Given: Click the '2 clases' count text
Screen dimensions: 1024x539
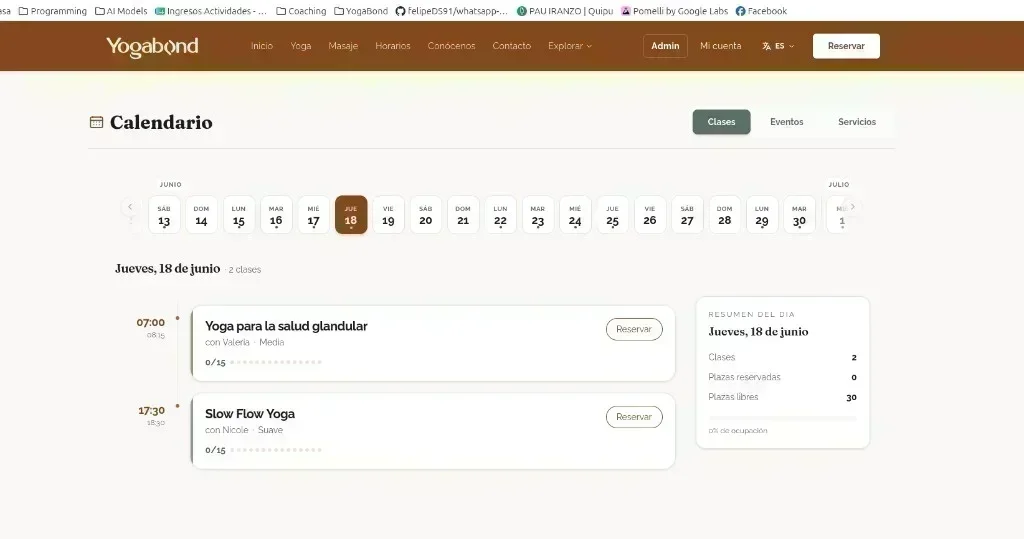Looking at the screenshot, I should click(x=245, y=269).
